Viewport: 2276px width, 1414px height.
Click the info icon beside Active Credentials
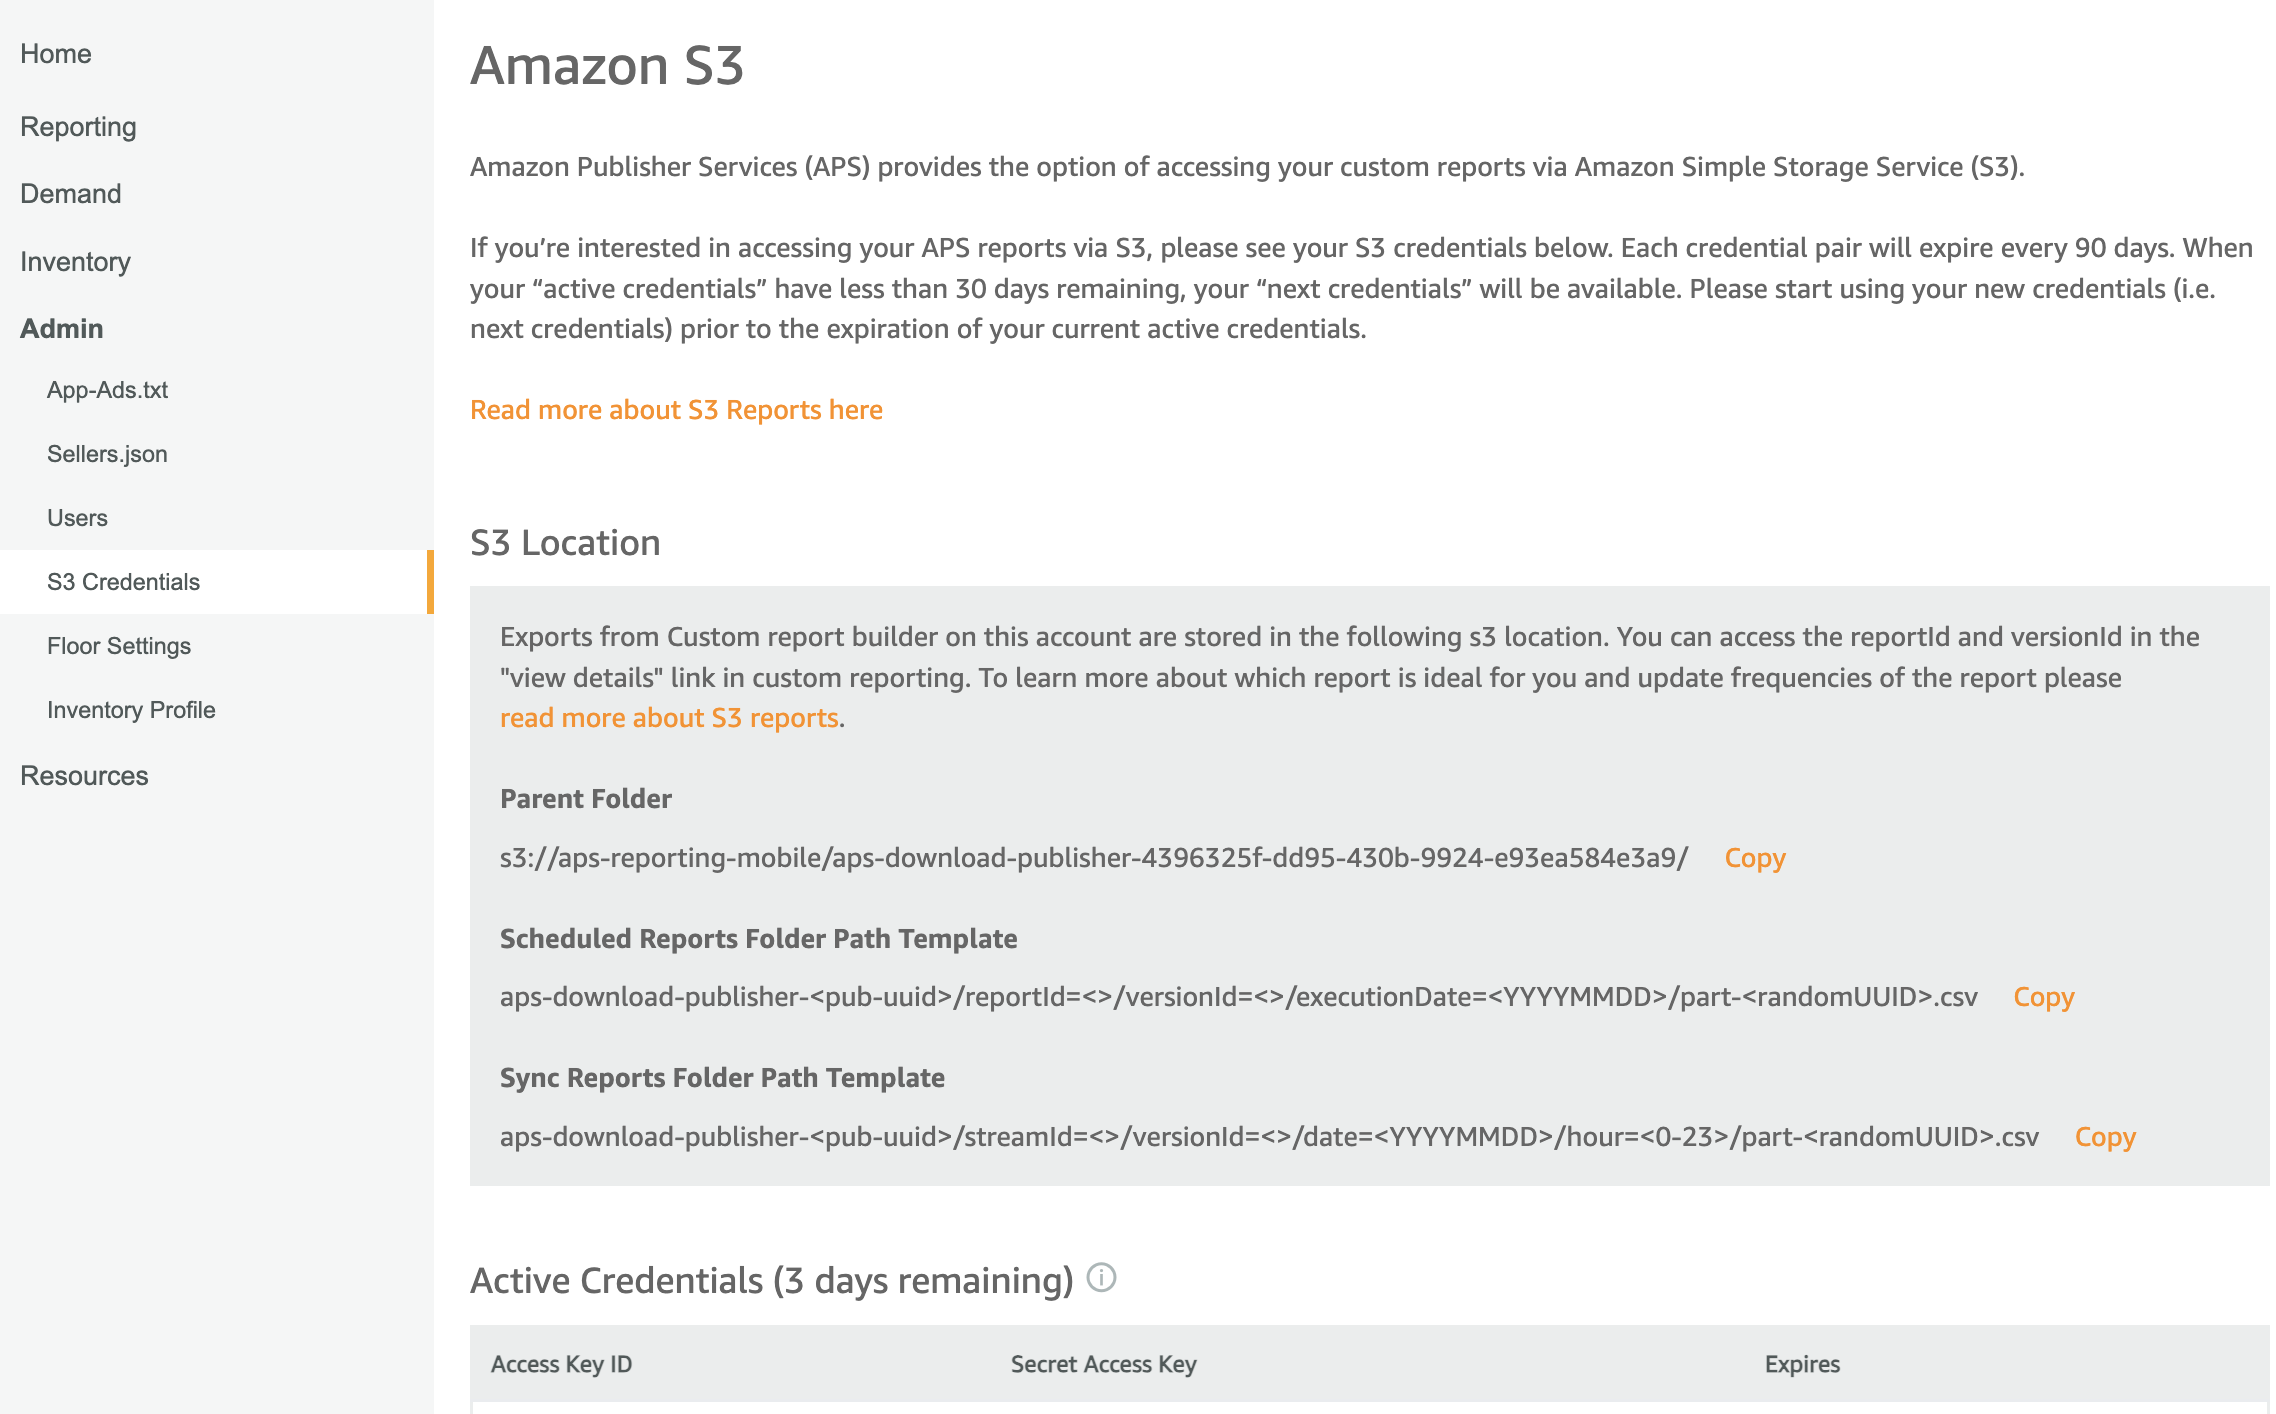[x=1101, y=1278]
